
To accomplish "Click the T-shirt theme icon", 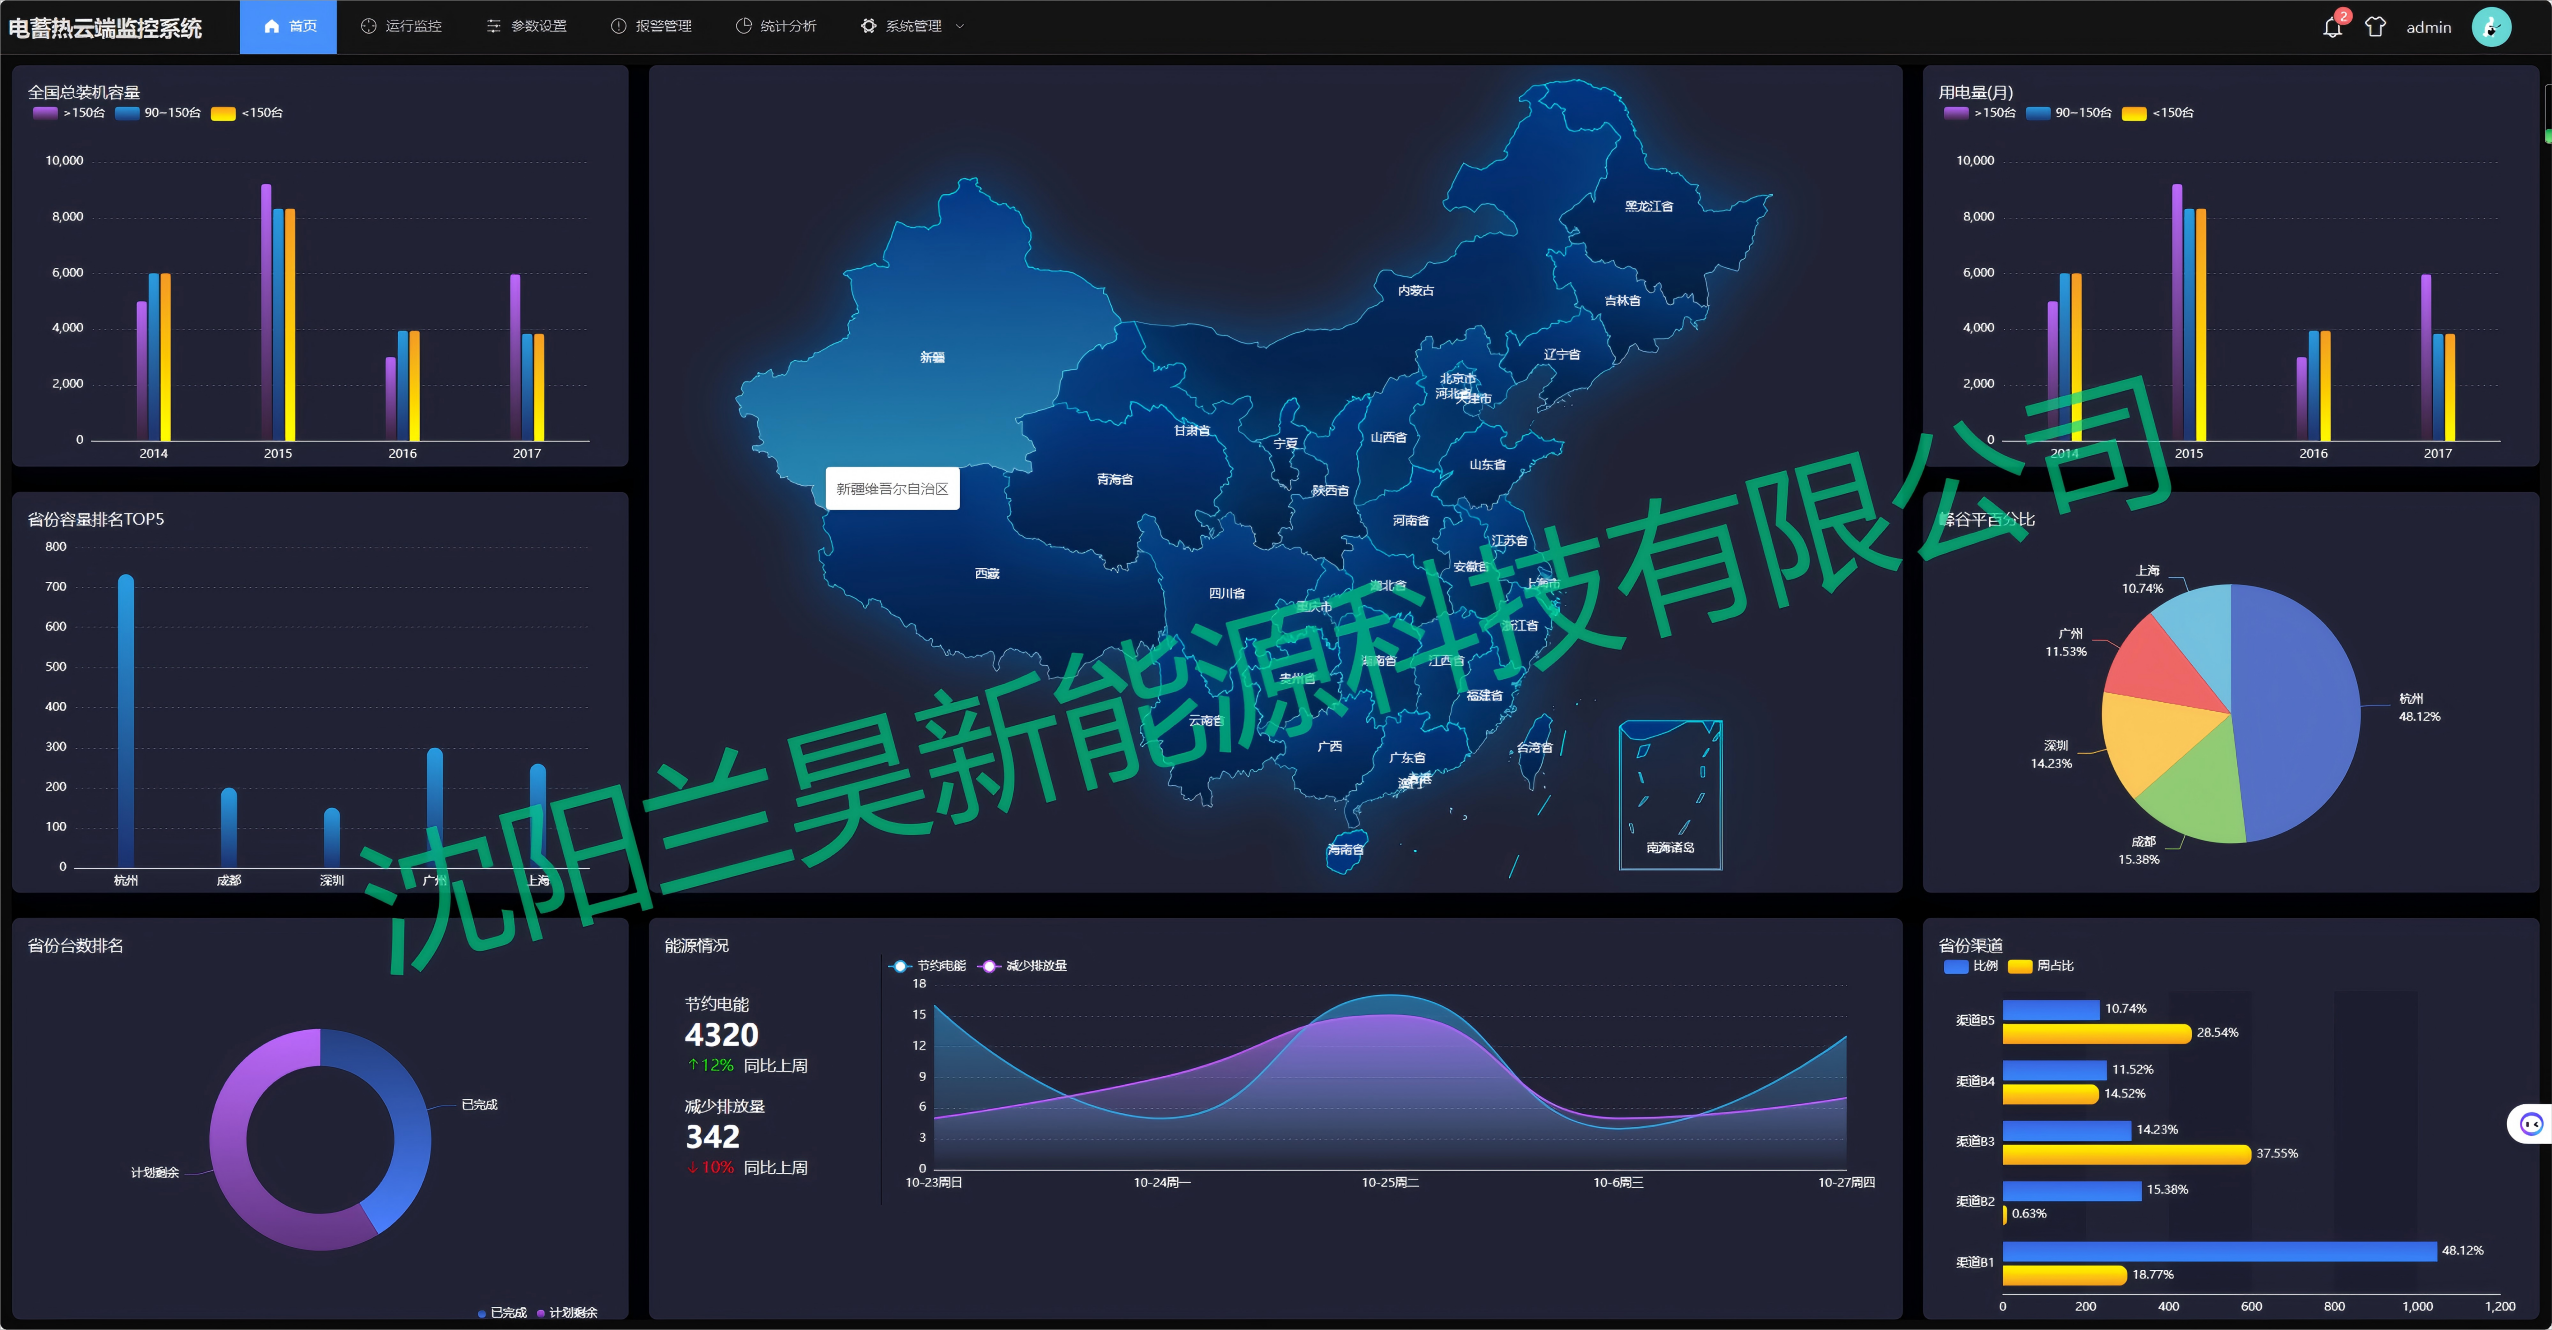I will [2375, 27].
